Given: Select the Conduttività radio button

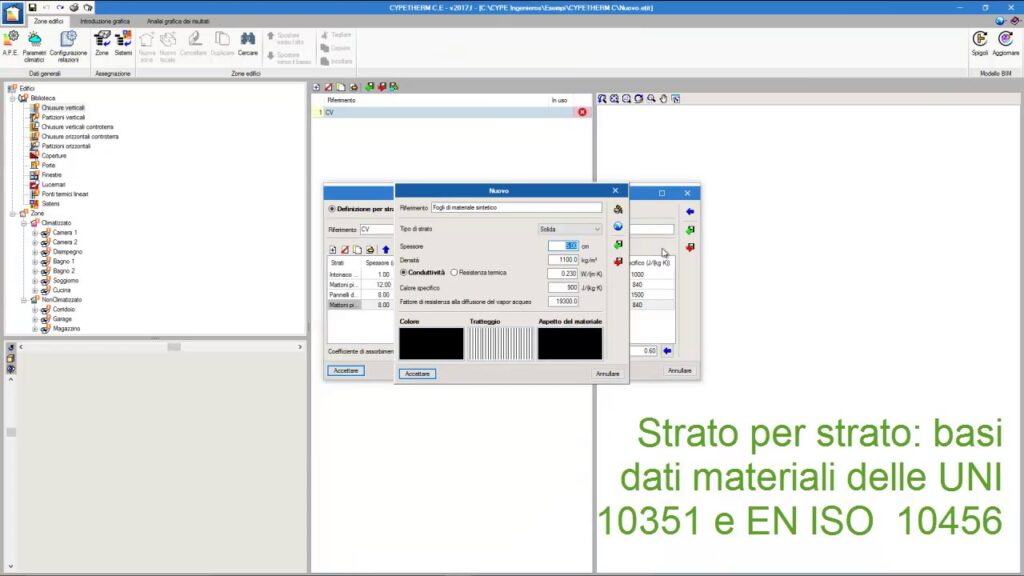Looking at the screenshot, I should tap(403, 272).
